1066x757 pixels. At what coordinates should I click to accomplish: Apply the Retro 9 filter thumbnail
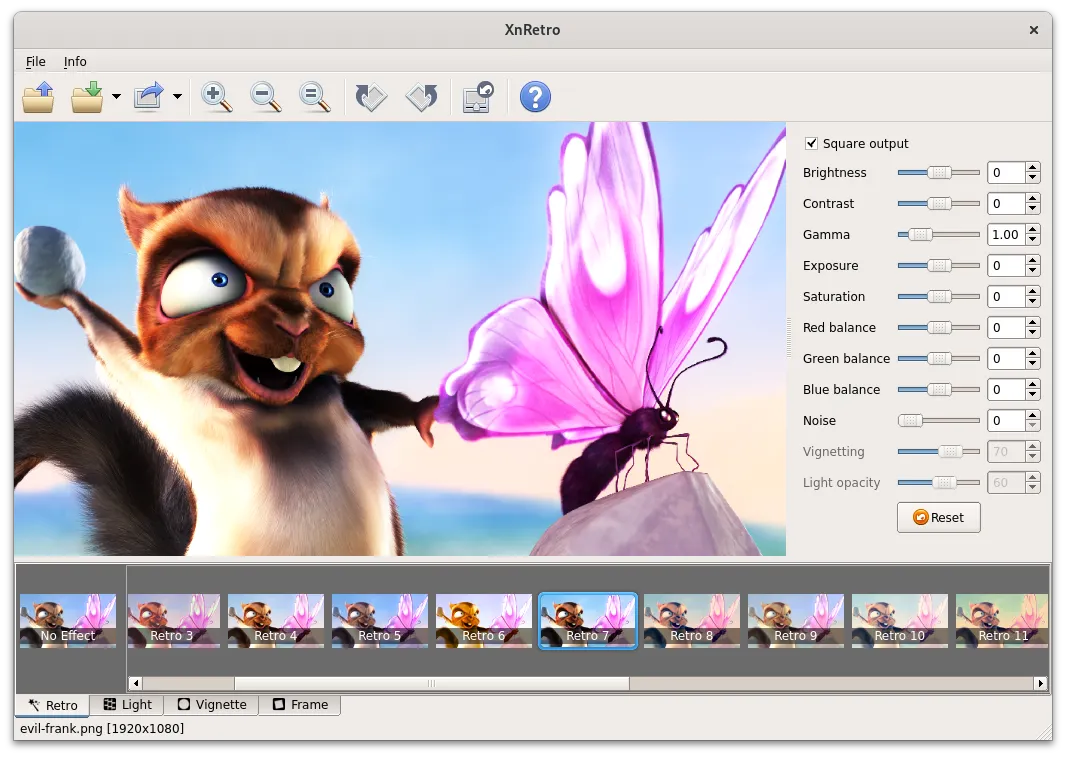[x=796, y=621]
